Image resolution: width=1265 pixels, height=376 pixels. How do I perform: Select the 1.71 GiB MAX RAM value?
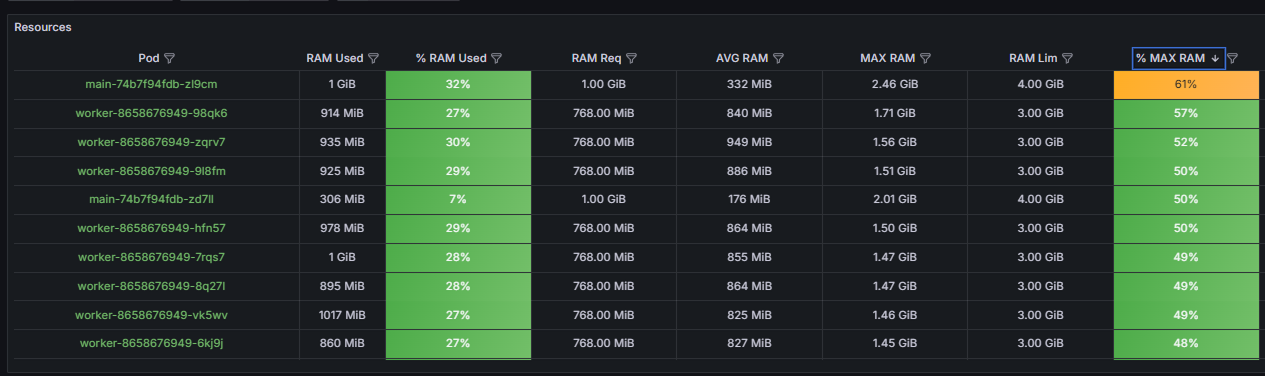[895, 113]
